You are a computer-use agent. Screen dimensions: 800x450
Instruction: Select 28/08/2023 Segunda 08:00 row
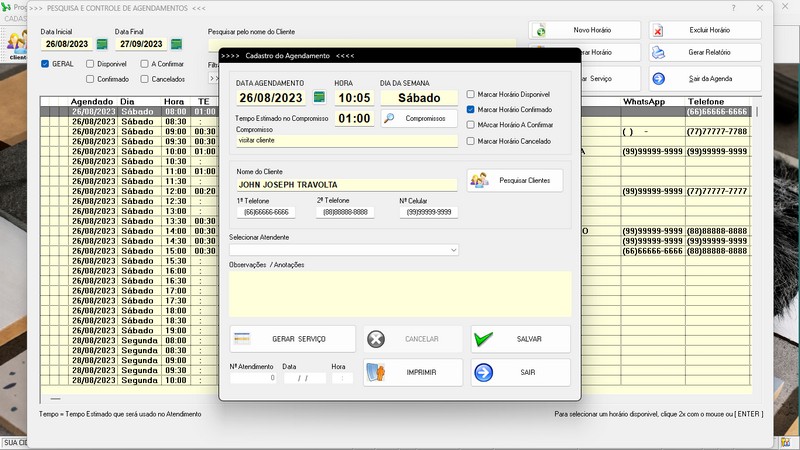(x=395, y=340)
